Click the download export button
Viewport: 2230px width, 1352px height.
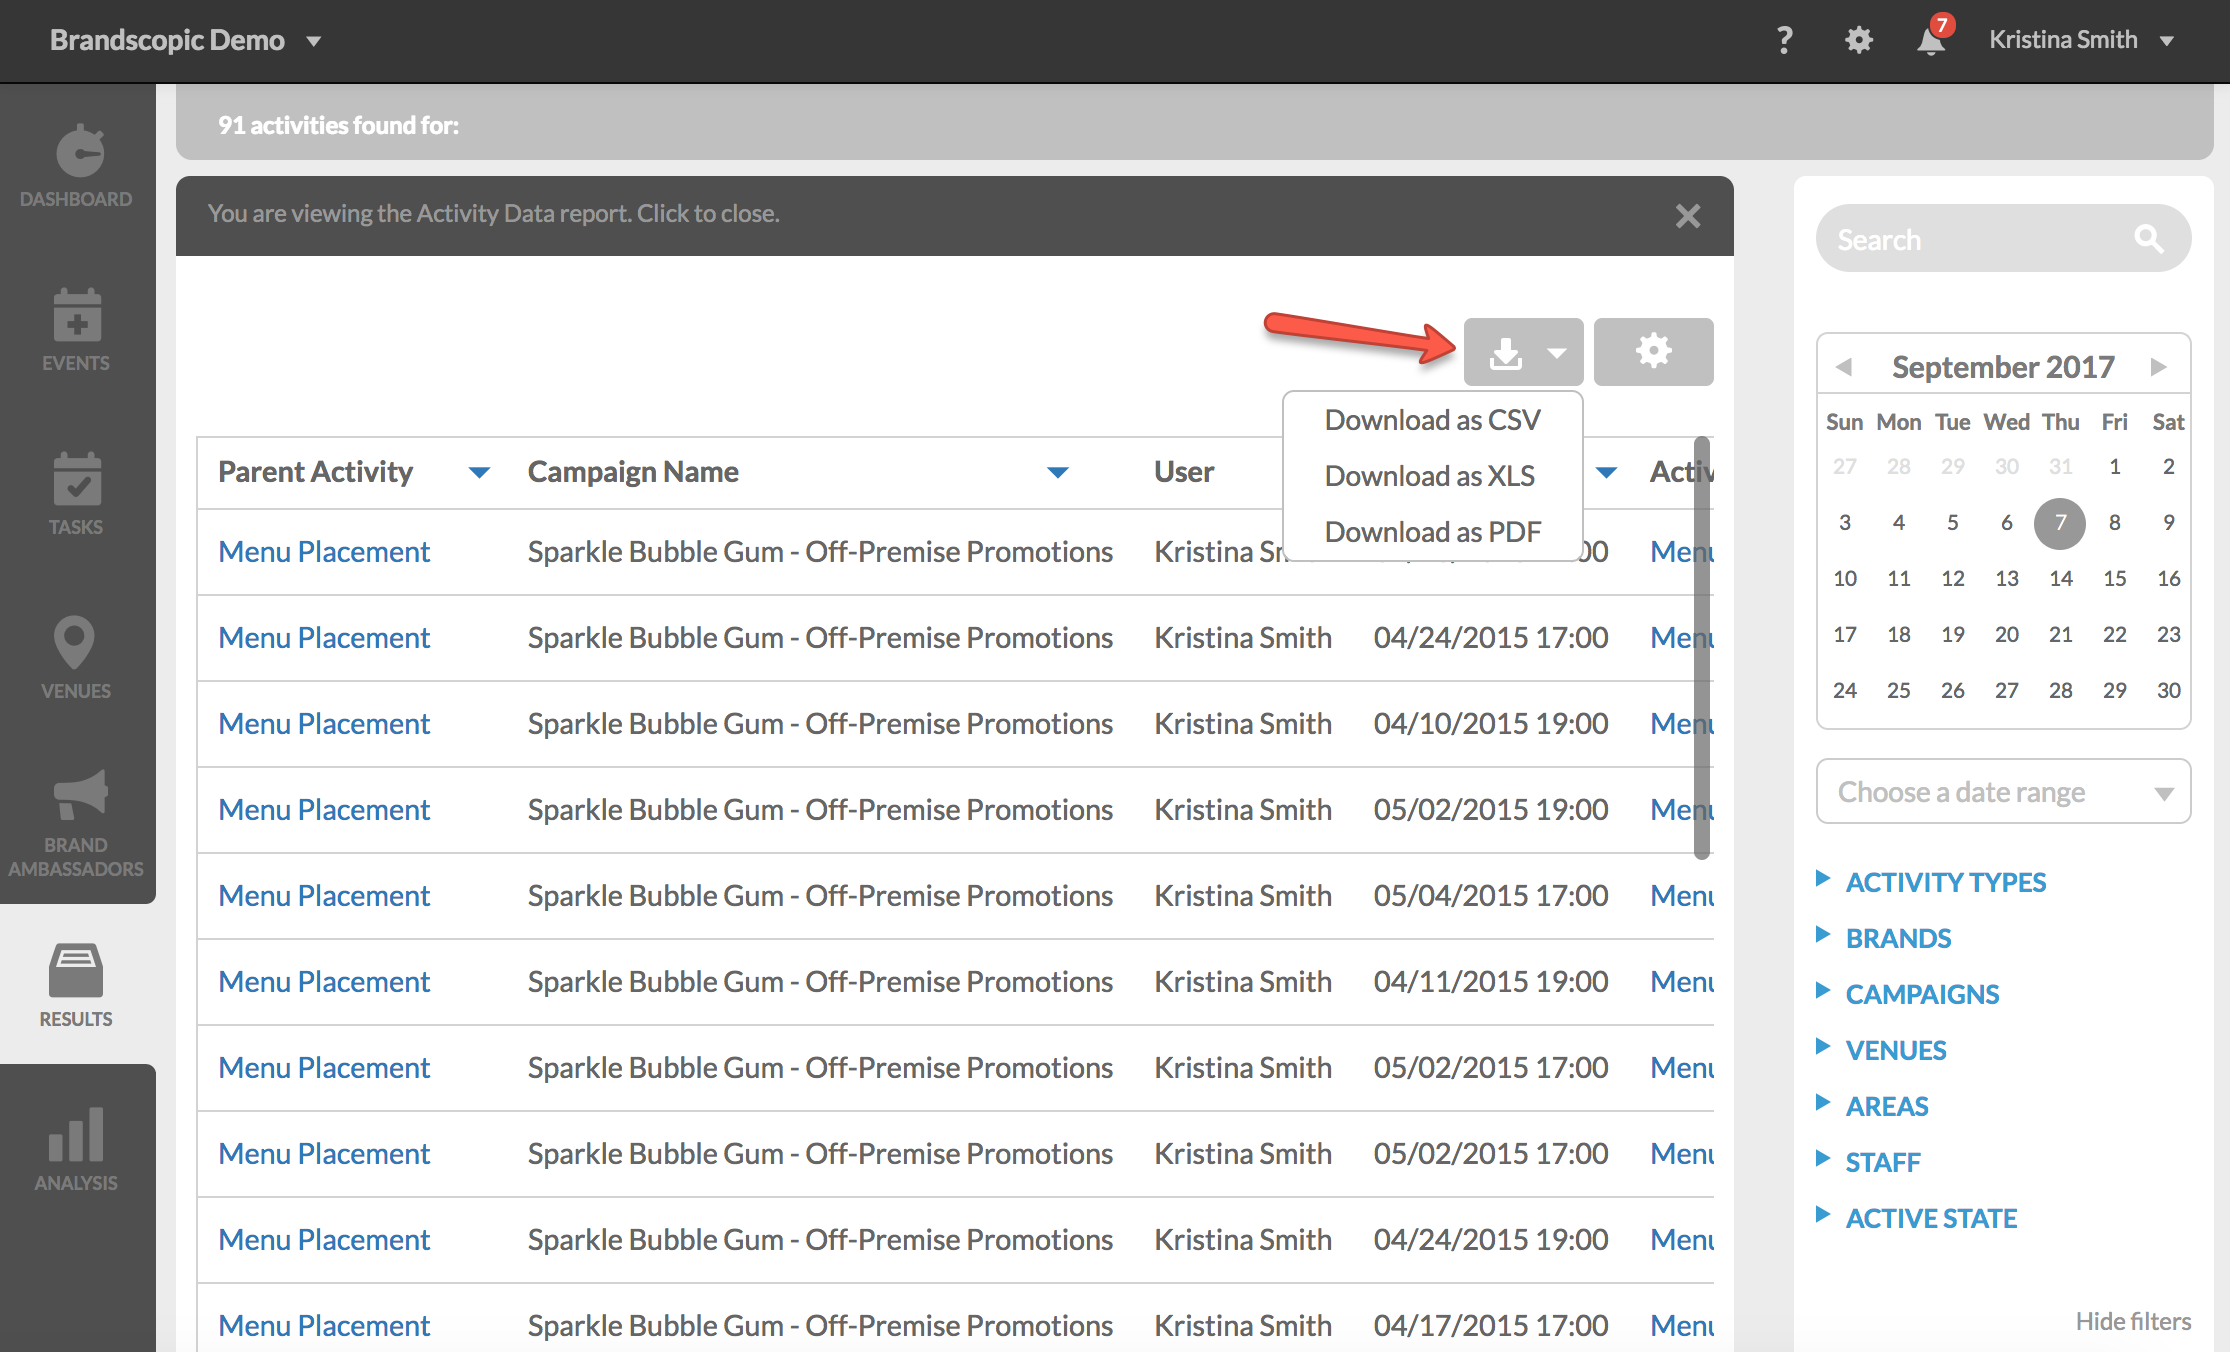(1523, 352)
